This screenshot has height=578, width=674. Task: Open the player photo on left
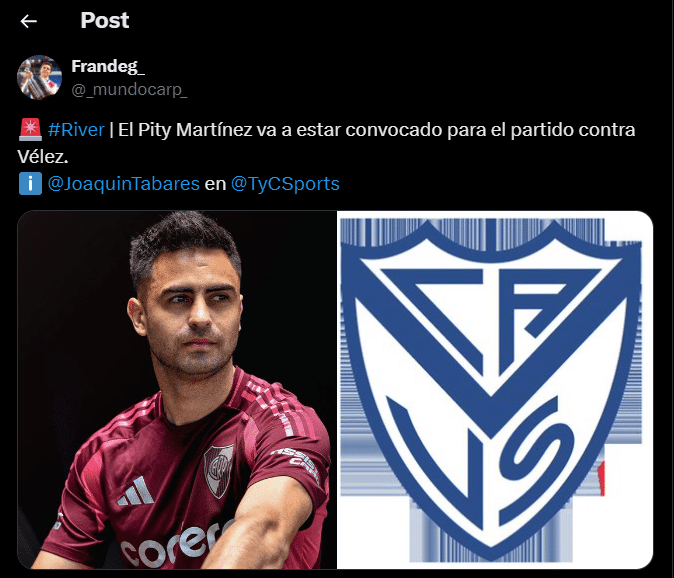[177, 390]
